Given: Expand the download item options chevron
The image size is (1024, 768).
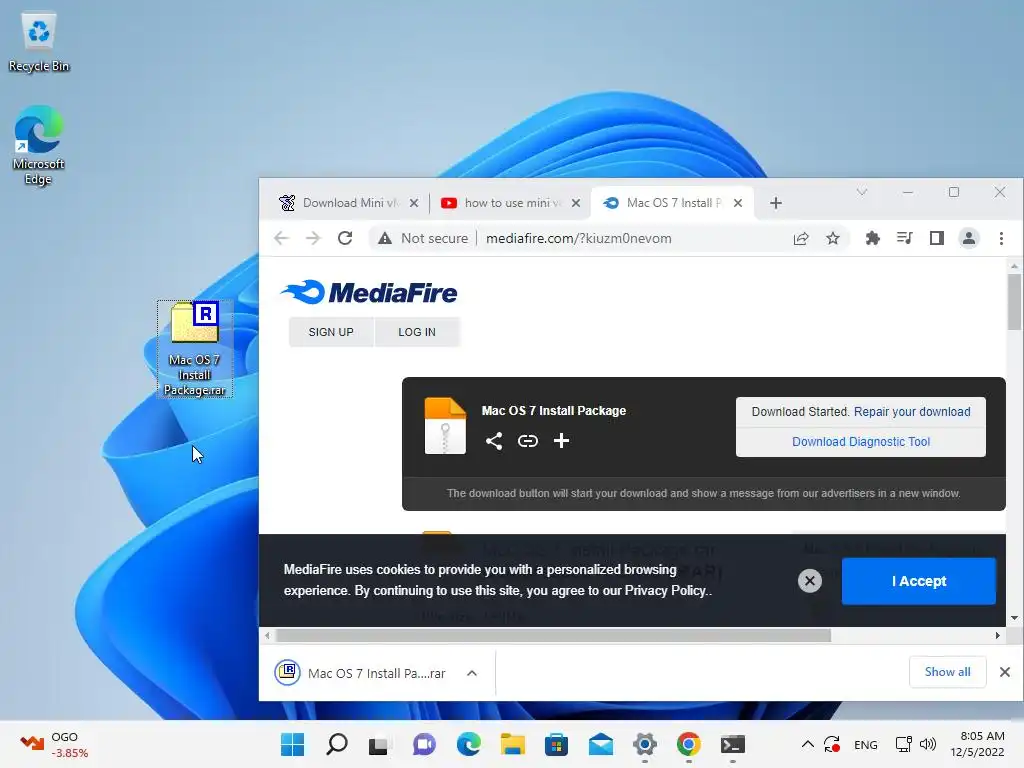Looking at the screenshot, I should tap(472, 673).
